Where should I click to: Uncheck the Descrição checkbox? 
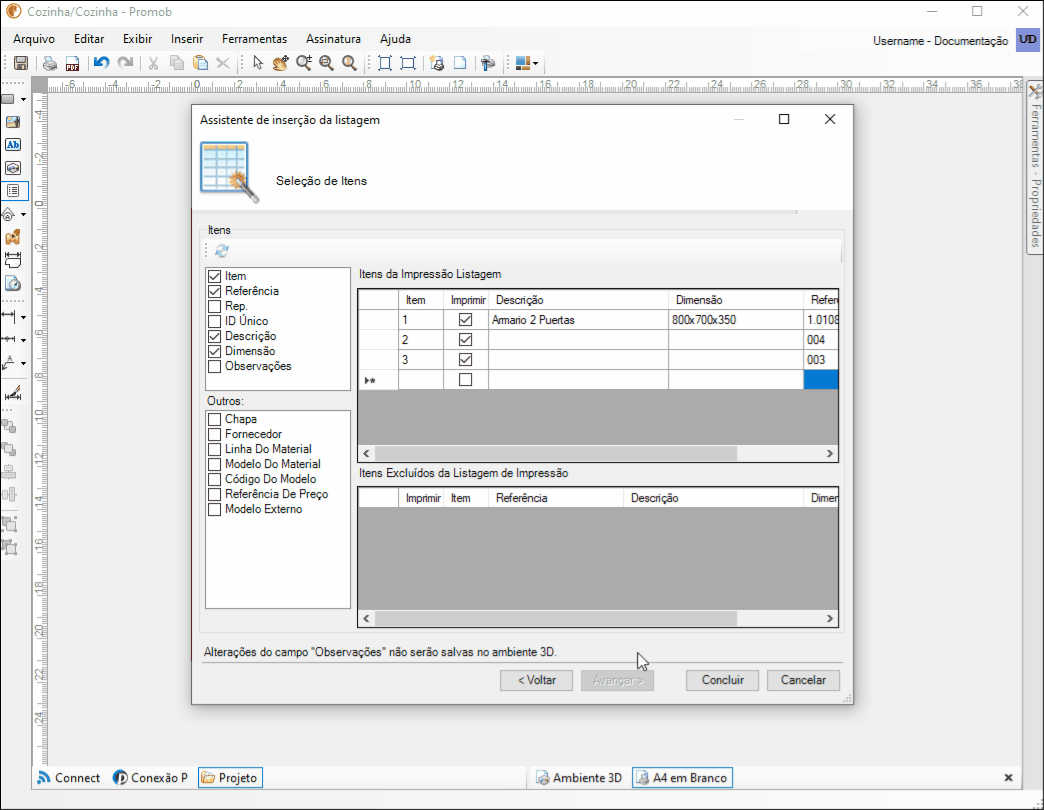(214, 336)
